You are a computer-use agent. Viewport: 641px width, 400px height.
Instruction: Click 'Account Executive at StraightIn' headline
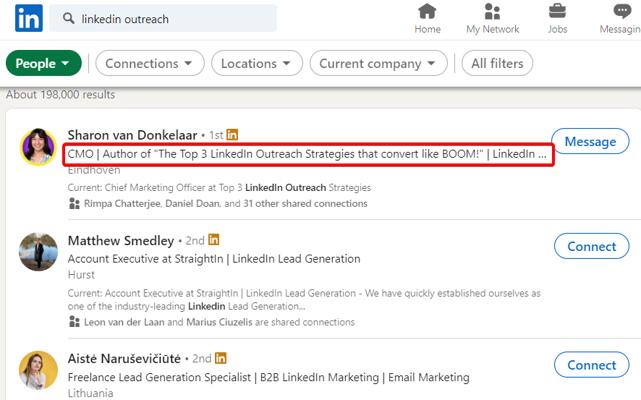pyautogui.click(x=214, y=259)
